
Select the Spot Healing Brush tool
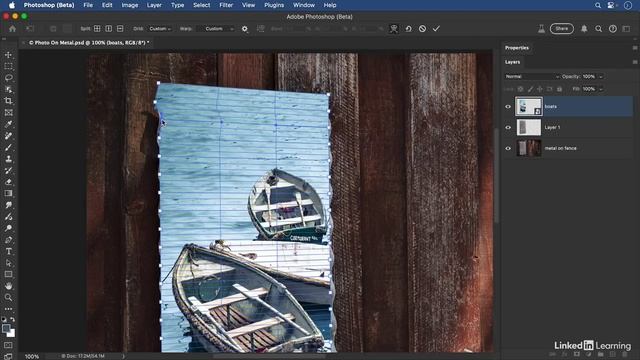click(8, 136)
